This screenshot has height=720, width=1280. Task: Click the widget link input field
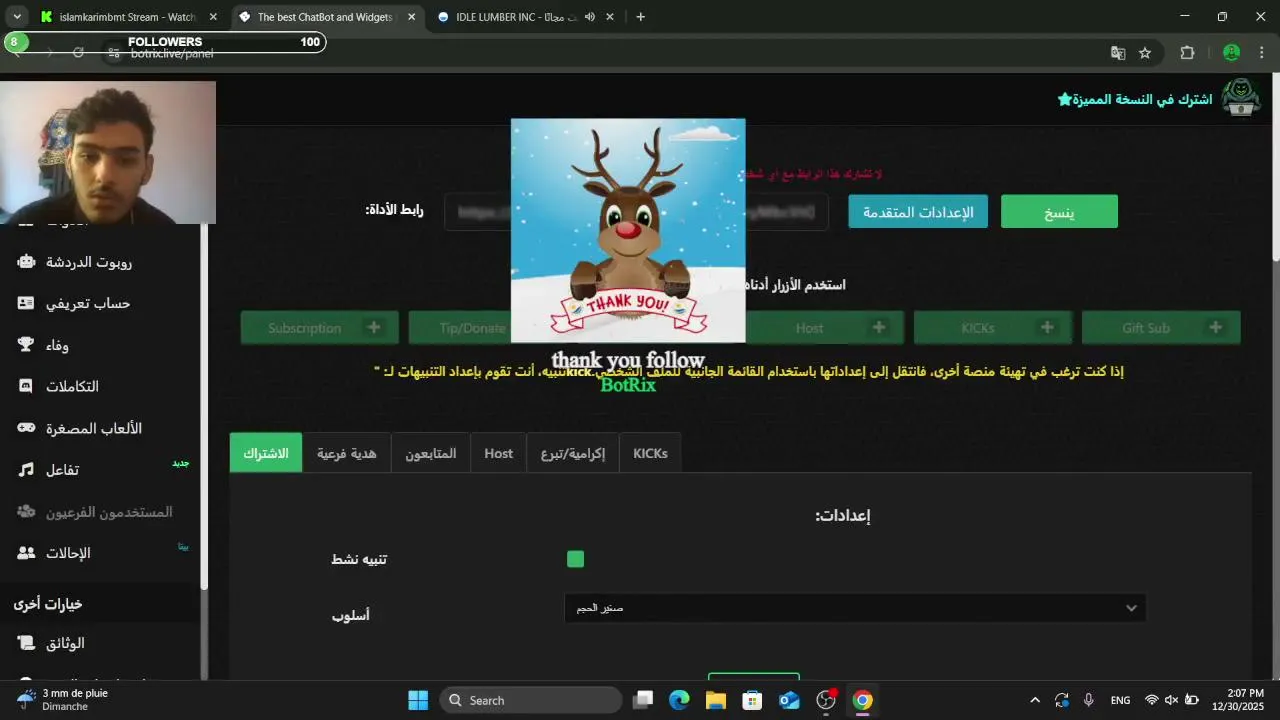click(x=636, y=211)
